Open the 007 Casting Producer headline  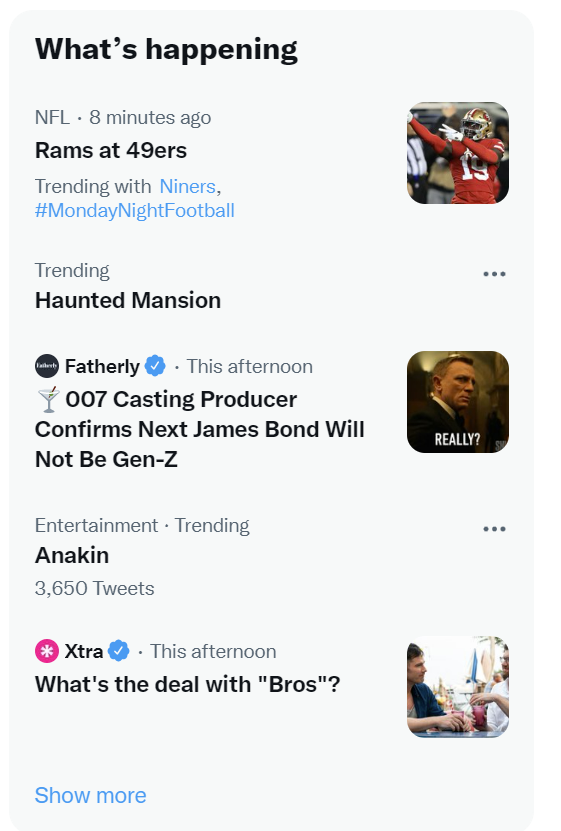pos(200,429)
